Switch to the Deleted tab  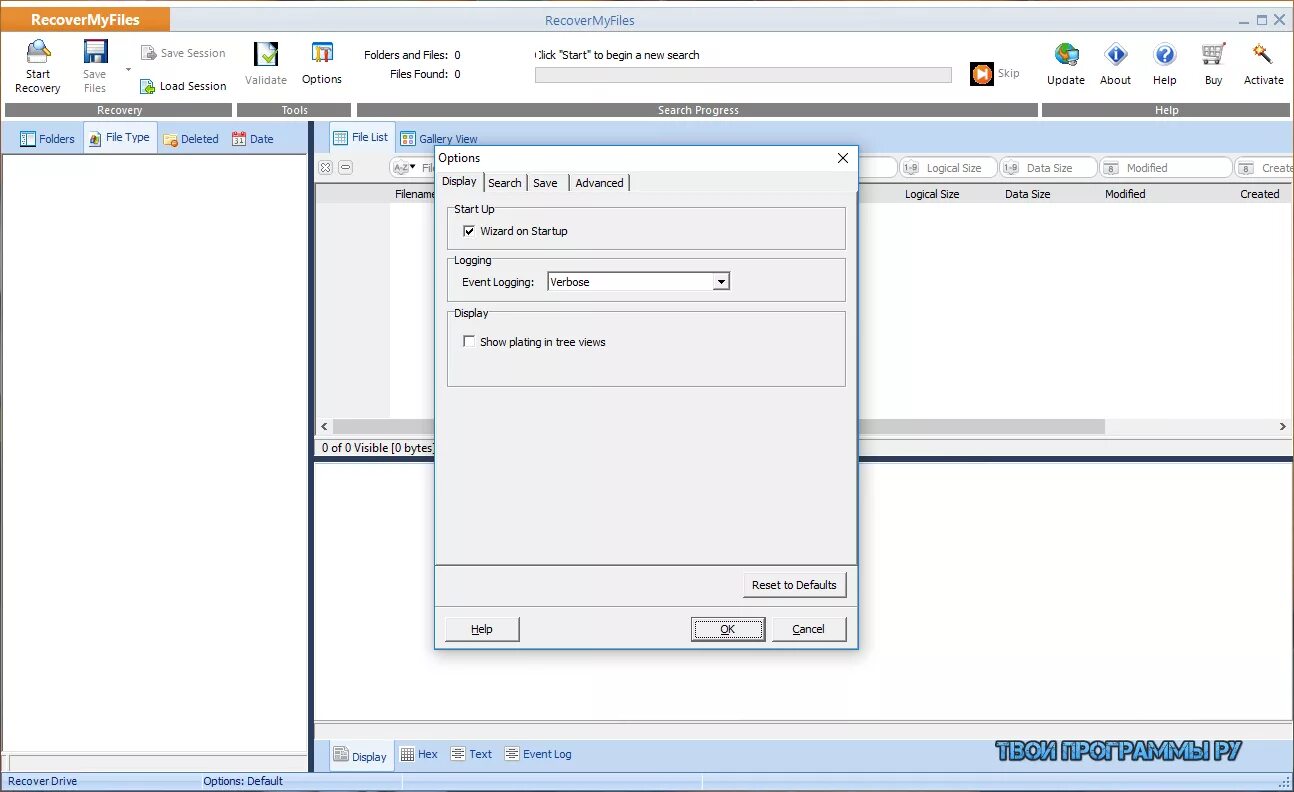click(191, 139)
